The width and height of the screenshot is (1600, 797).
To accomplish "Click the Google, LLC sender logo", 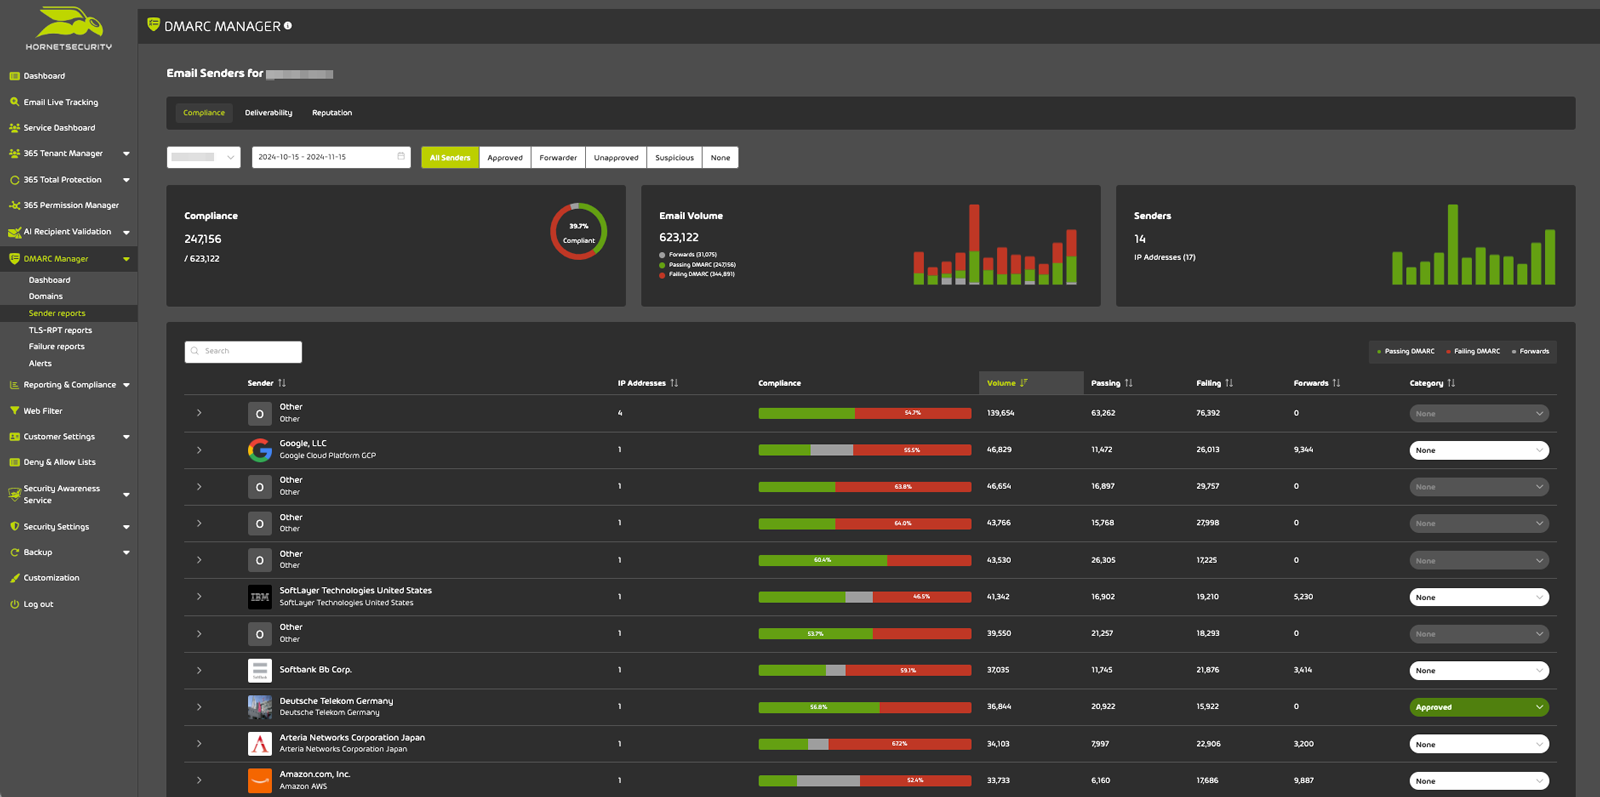I will pos(260,450).
